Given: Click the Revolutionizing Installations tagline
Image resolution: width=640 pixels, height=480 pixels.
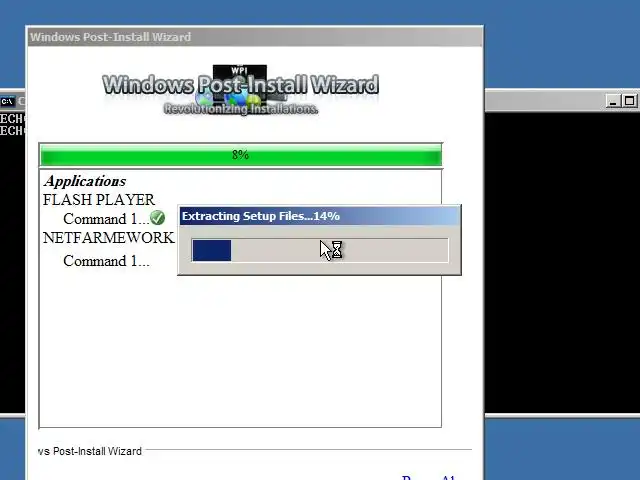Looking at the screenshot, I should [x=240, y=109].
